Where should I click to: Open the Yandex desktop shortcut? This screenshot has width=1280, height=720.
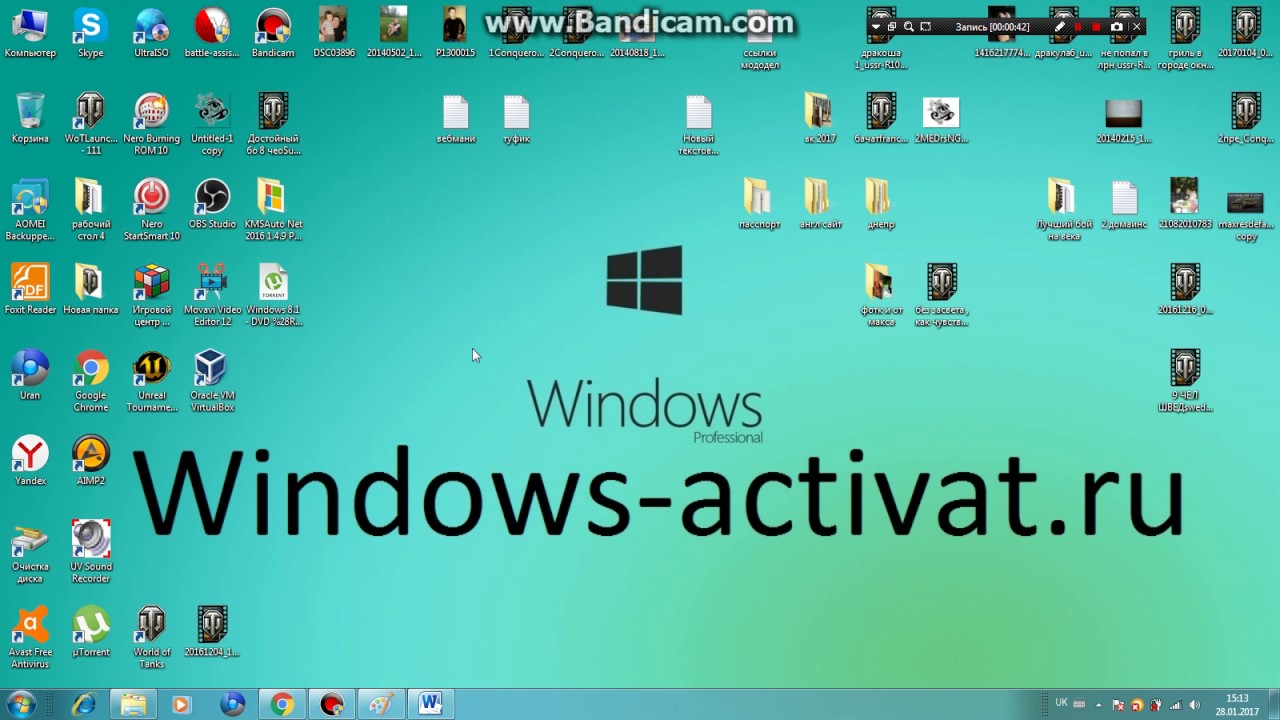[30, 461]
